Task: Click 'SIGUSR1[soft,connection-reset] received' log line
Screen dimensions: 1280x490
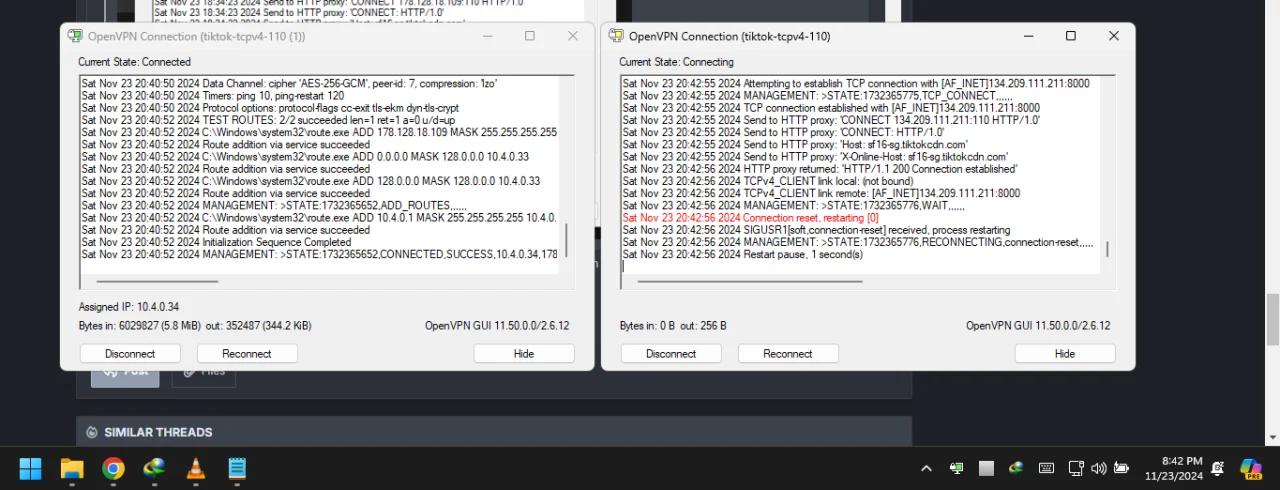Action: click(x=816, y=230)
